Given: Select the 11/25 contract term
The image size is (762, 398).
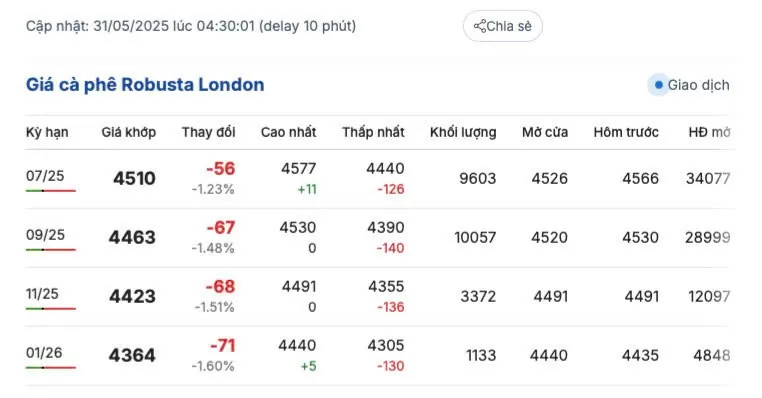Looking at the screenshot, I should (42, 294).
